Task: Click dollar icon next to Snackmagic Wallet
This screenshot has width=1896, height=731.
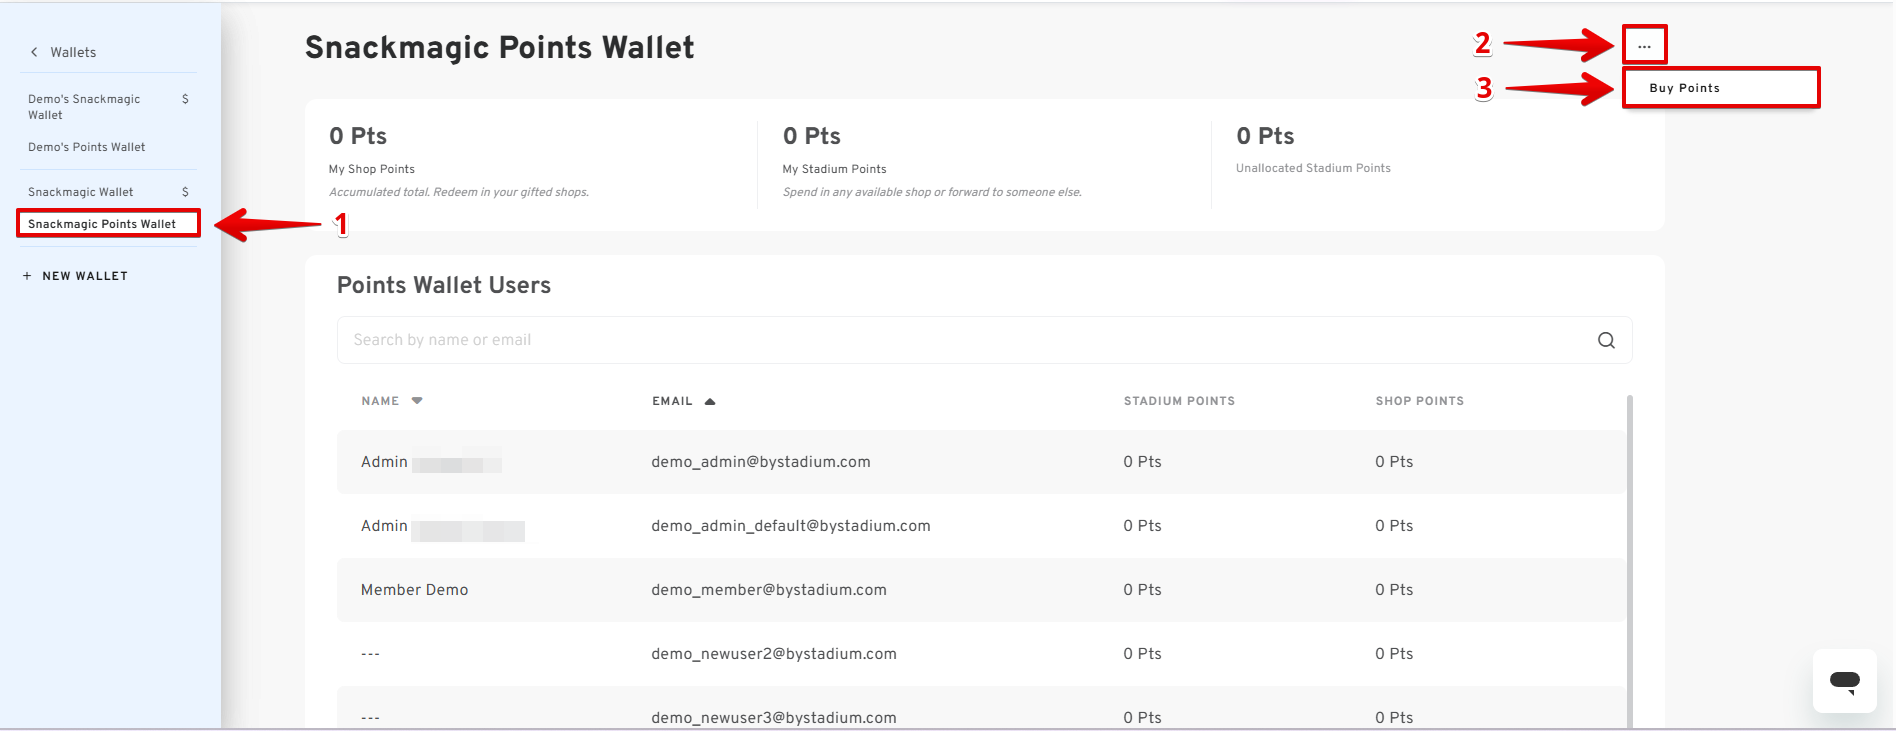Action: pos(185,192)
